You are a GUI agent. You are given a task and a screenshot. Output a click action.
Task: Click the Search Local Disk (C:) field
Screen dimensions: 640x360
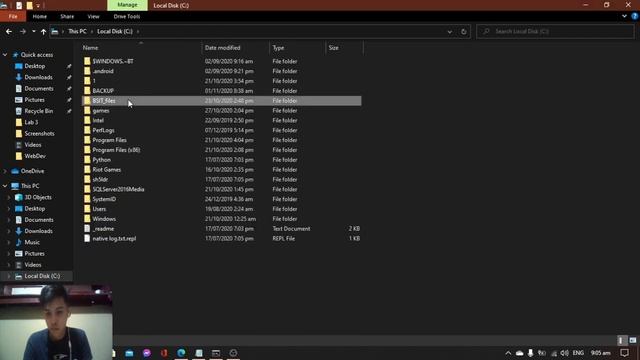point(555,31)
